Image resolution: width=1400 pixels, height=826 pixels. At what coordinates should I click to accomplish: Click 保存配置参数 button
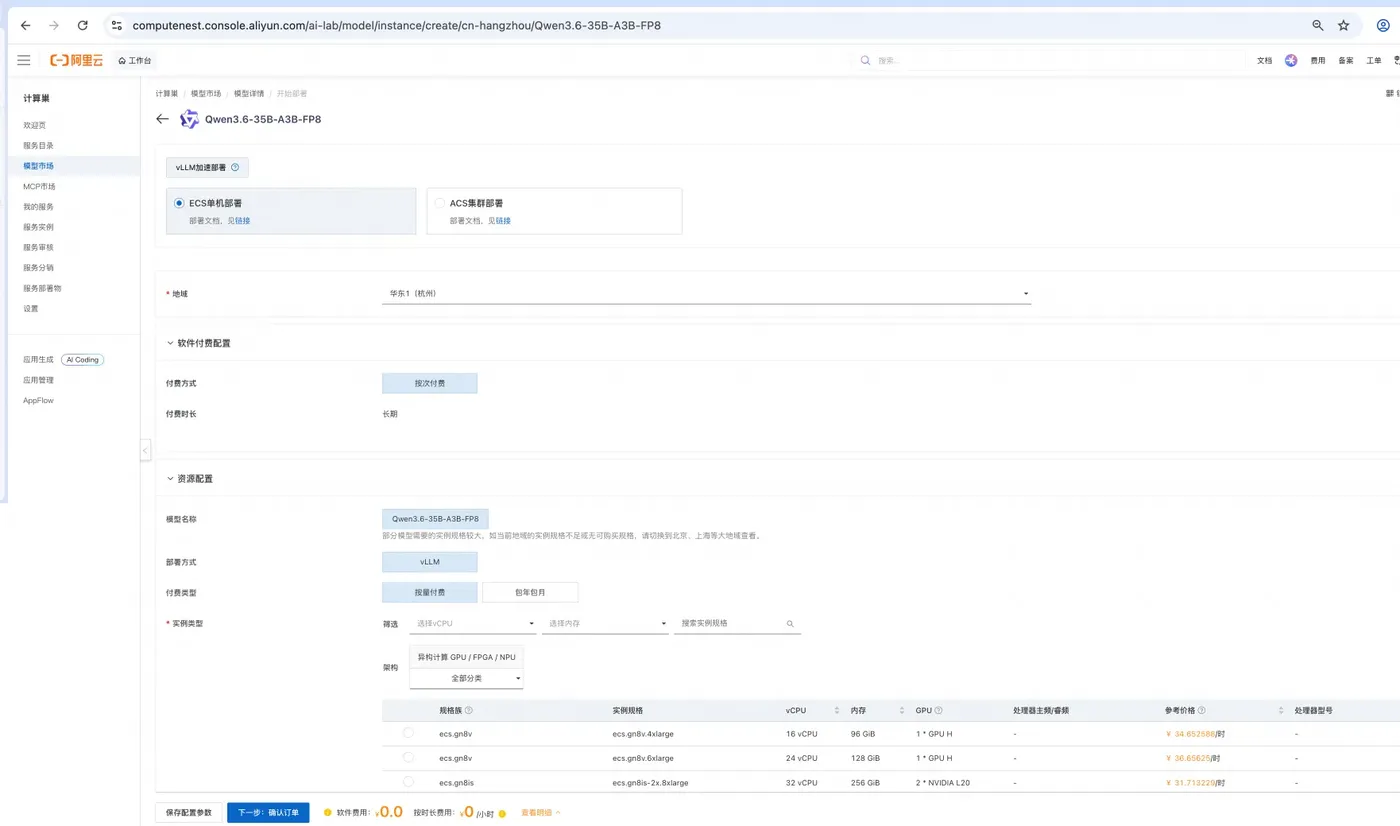click(189, 813)
